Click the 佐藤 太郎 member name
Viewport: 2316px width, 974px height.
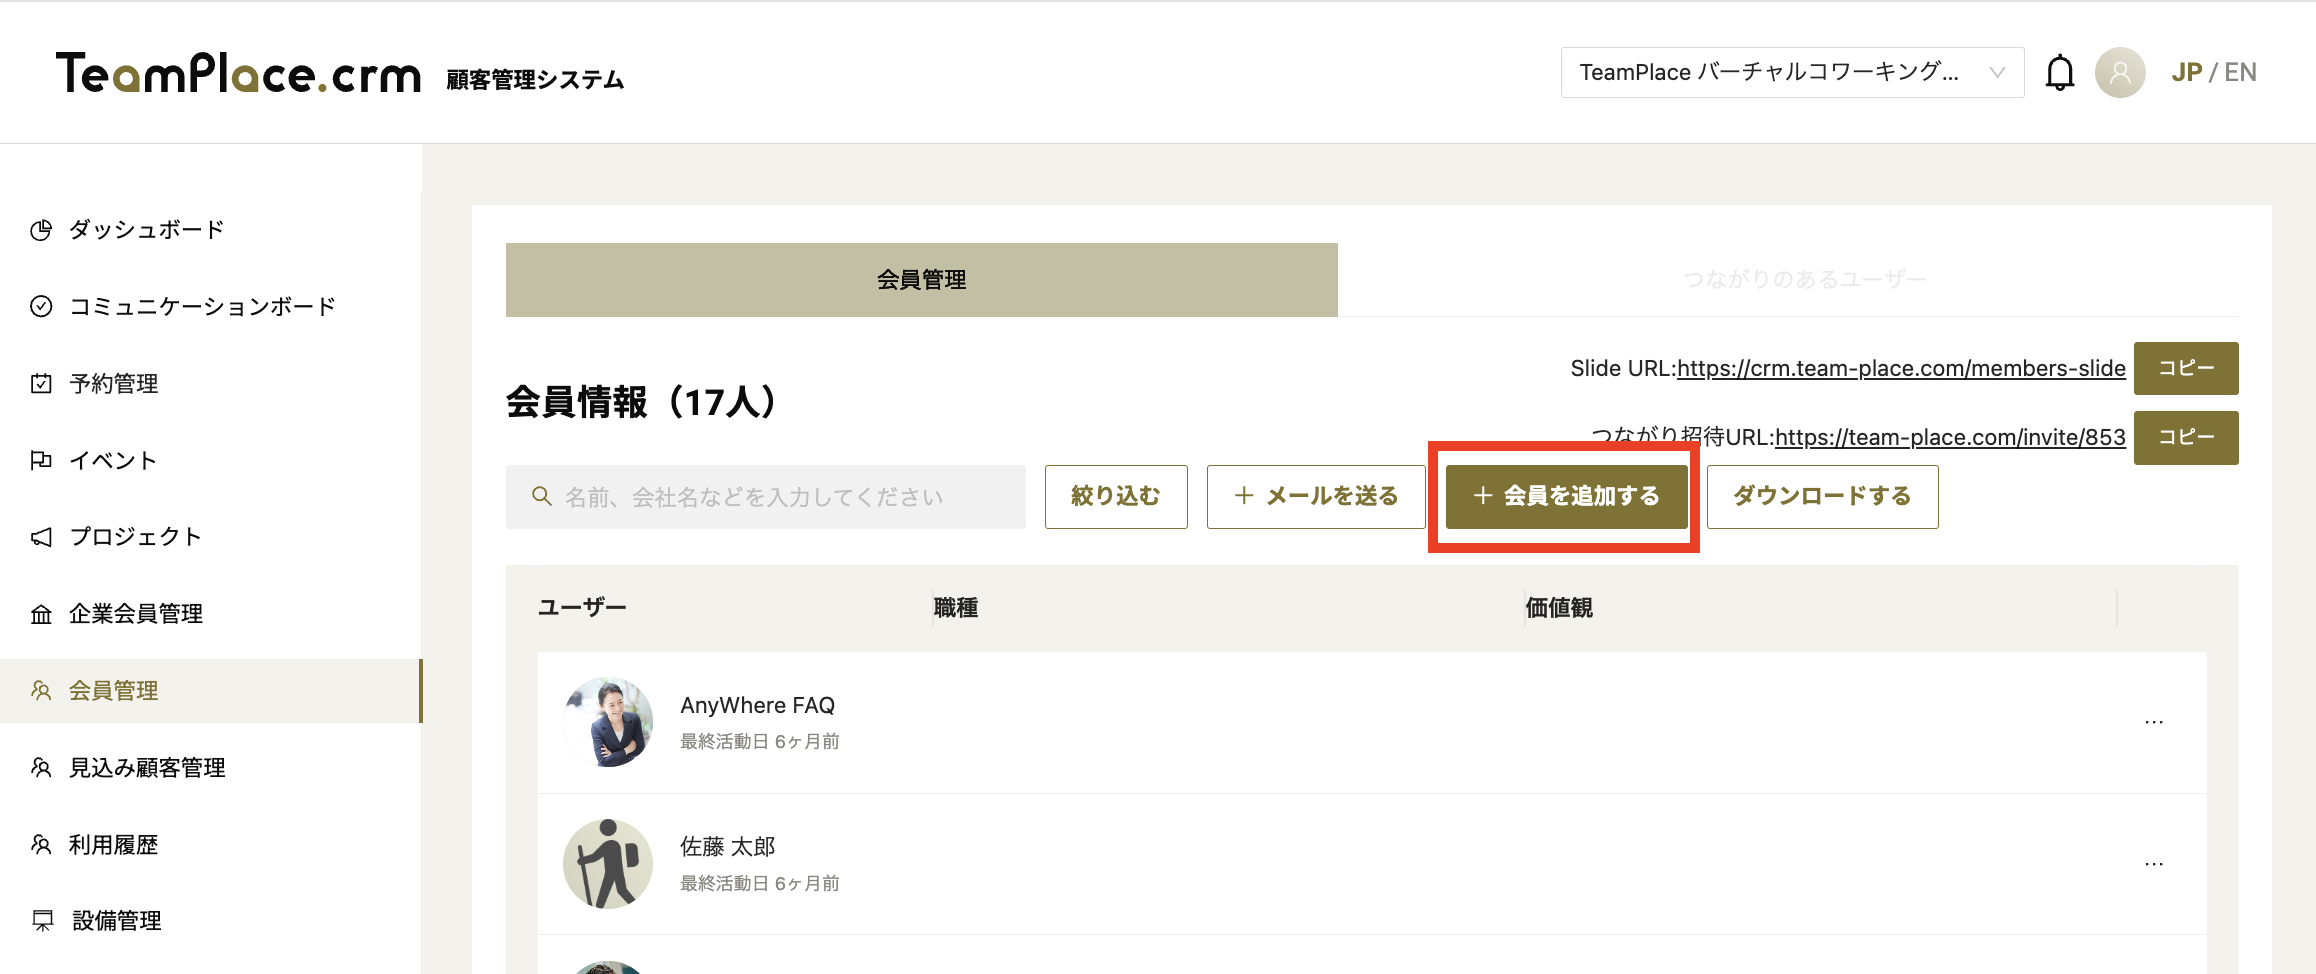(x=728, y=847)
